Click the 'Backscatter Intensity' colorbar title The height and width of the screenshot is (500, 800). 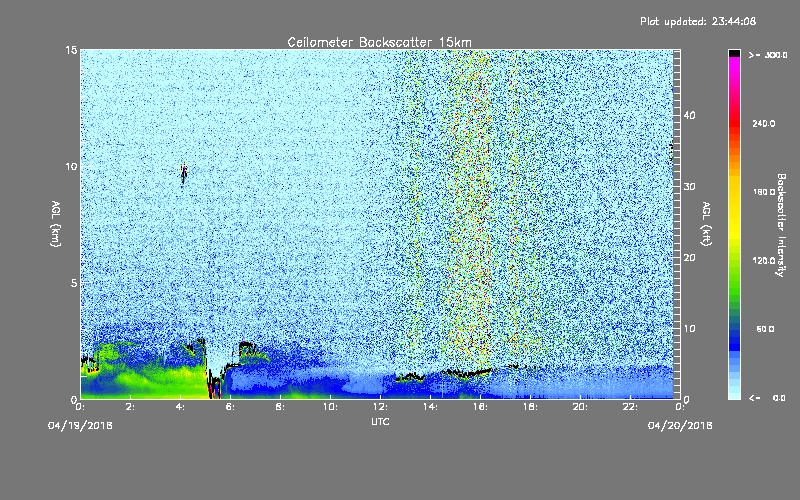point(781,225)
